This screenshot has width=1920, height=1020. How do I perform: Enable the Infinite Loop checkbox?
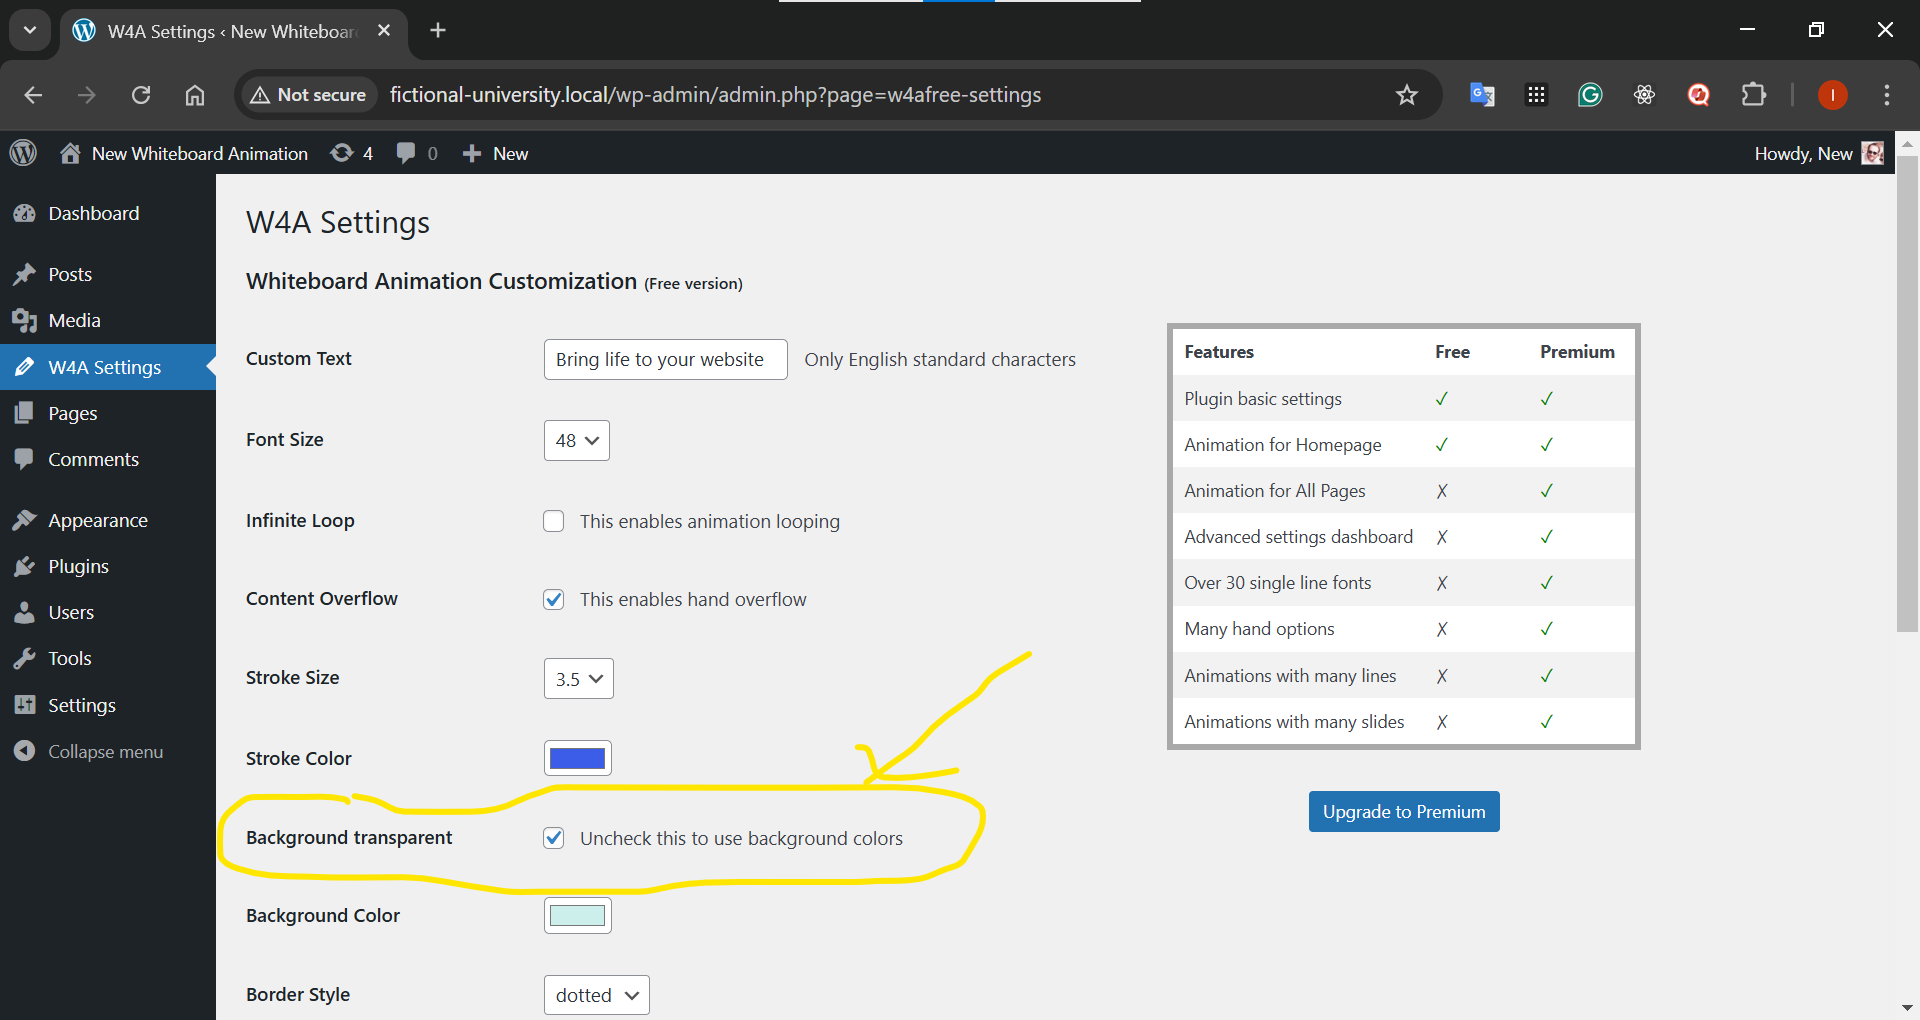(x=553, y=521)
